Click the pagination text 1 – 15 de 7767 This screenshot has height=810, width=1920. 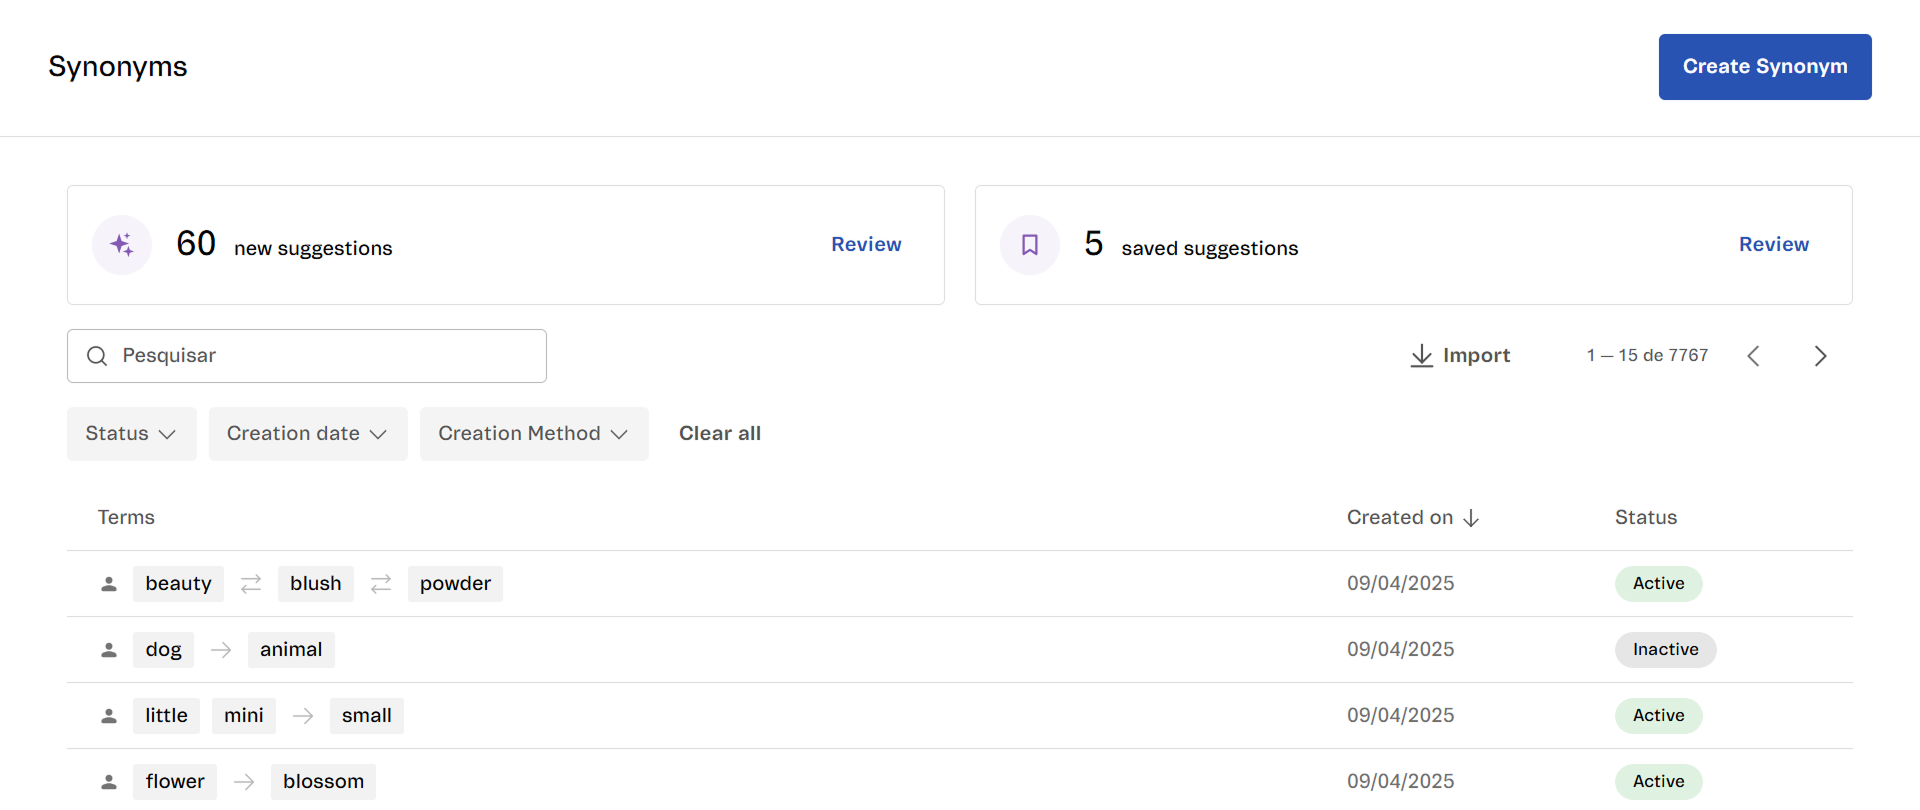tap(1647, 356)
